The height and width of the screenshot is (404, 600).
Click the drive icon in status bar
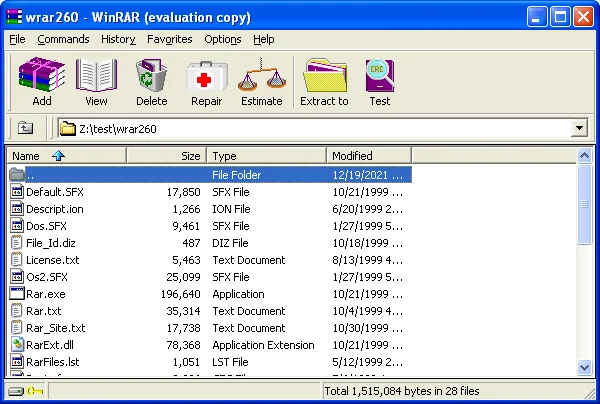point(16,391)
